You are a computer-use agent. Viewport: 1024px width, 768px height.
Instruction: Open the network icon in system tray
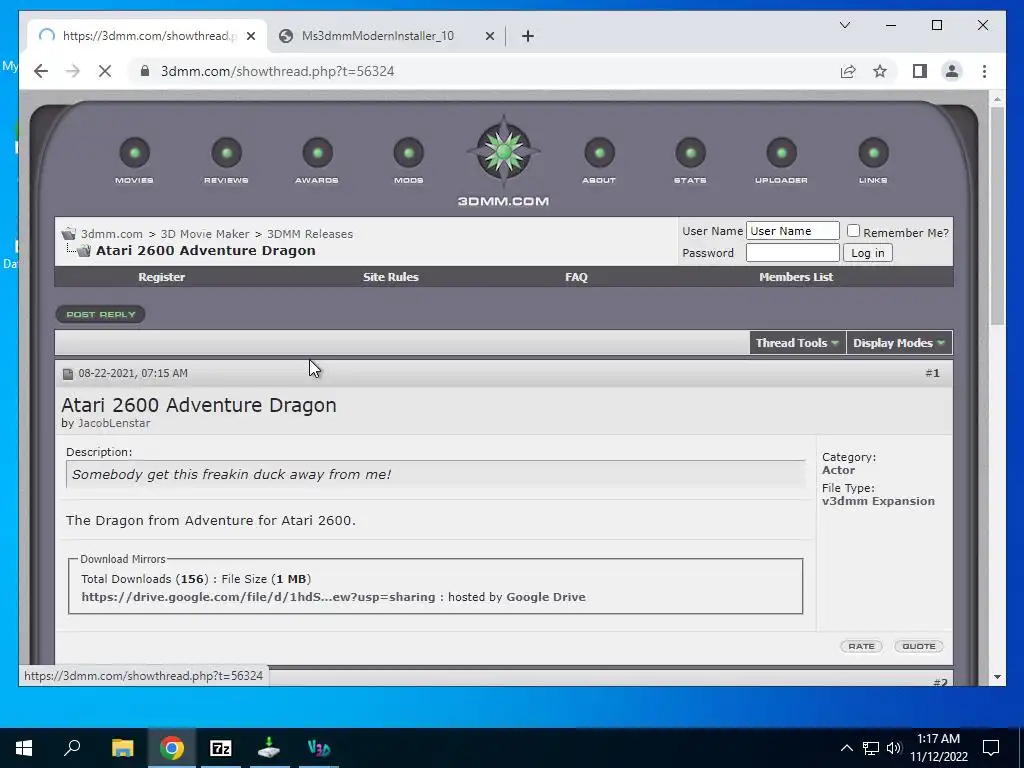pyautogui.click(x=871, y=748)
